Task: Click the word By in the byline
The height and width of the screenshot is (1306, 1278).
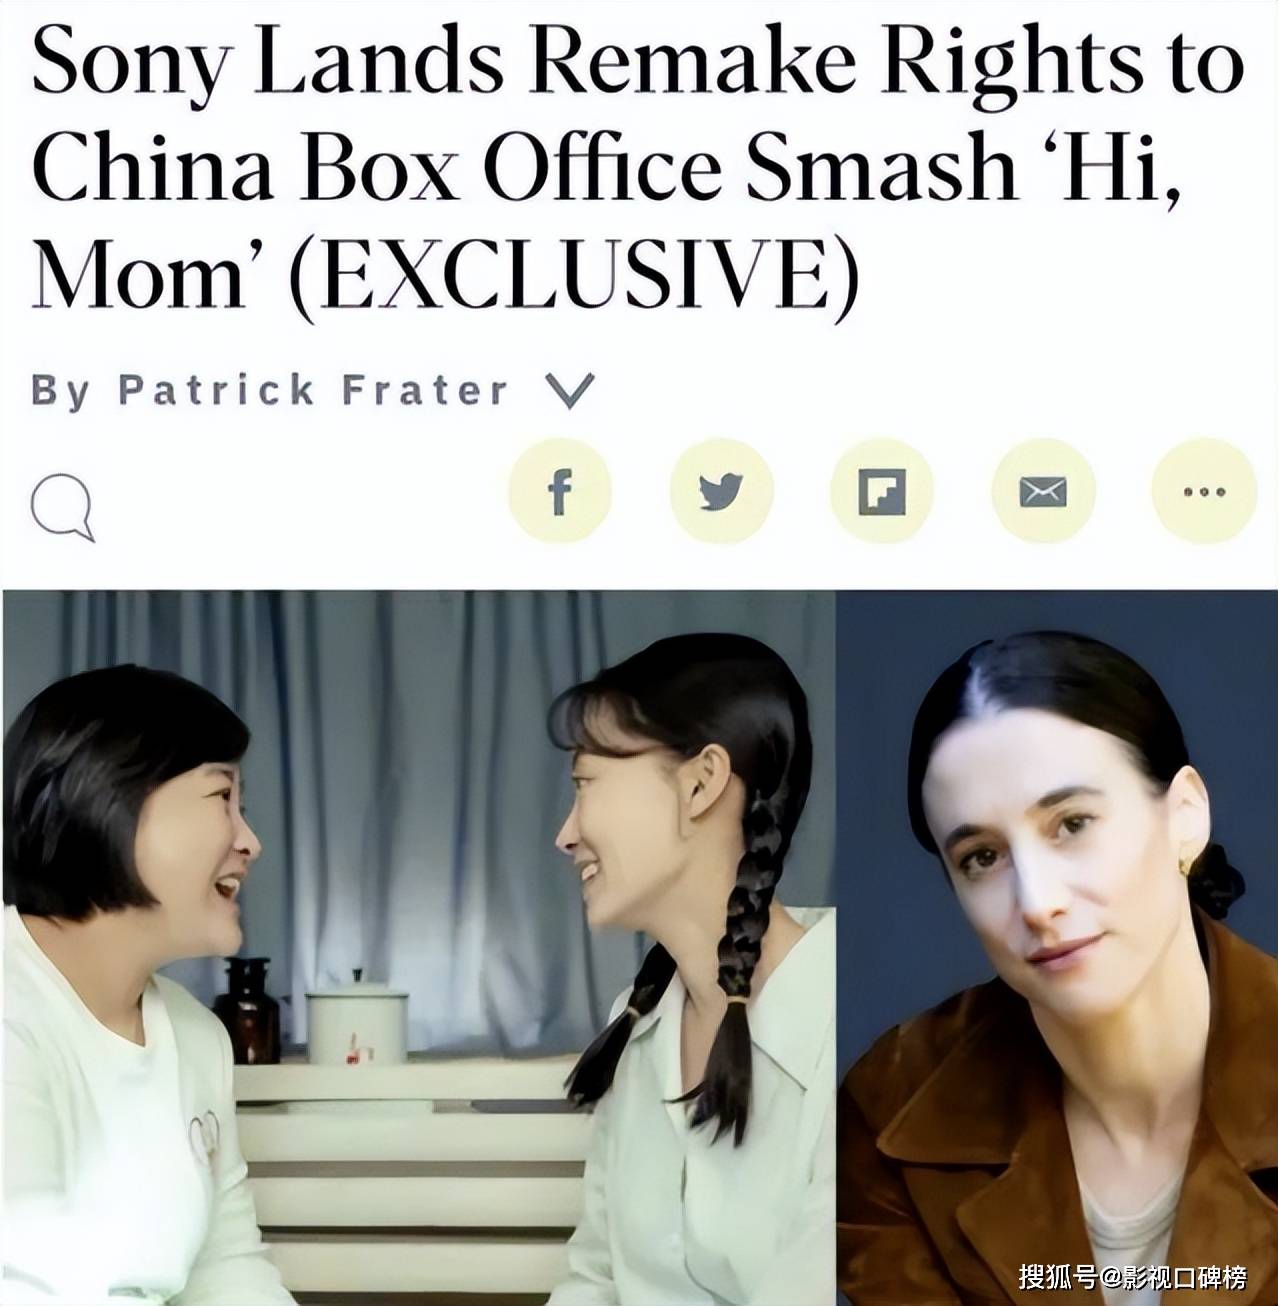Action: (x=59, y=391)
